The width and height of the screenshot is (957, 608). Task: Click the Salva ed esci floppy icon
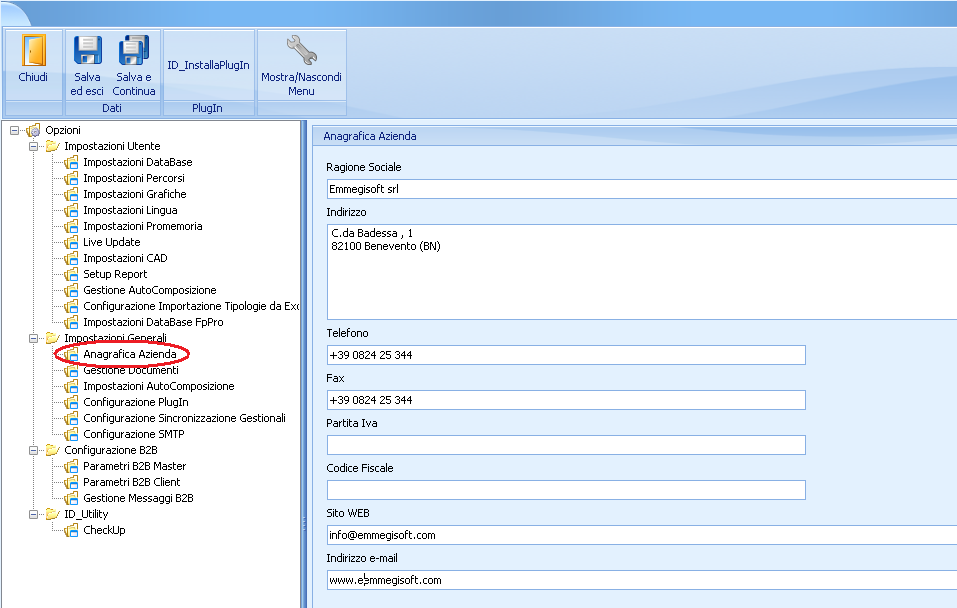pos(87,50)
